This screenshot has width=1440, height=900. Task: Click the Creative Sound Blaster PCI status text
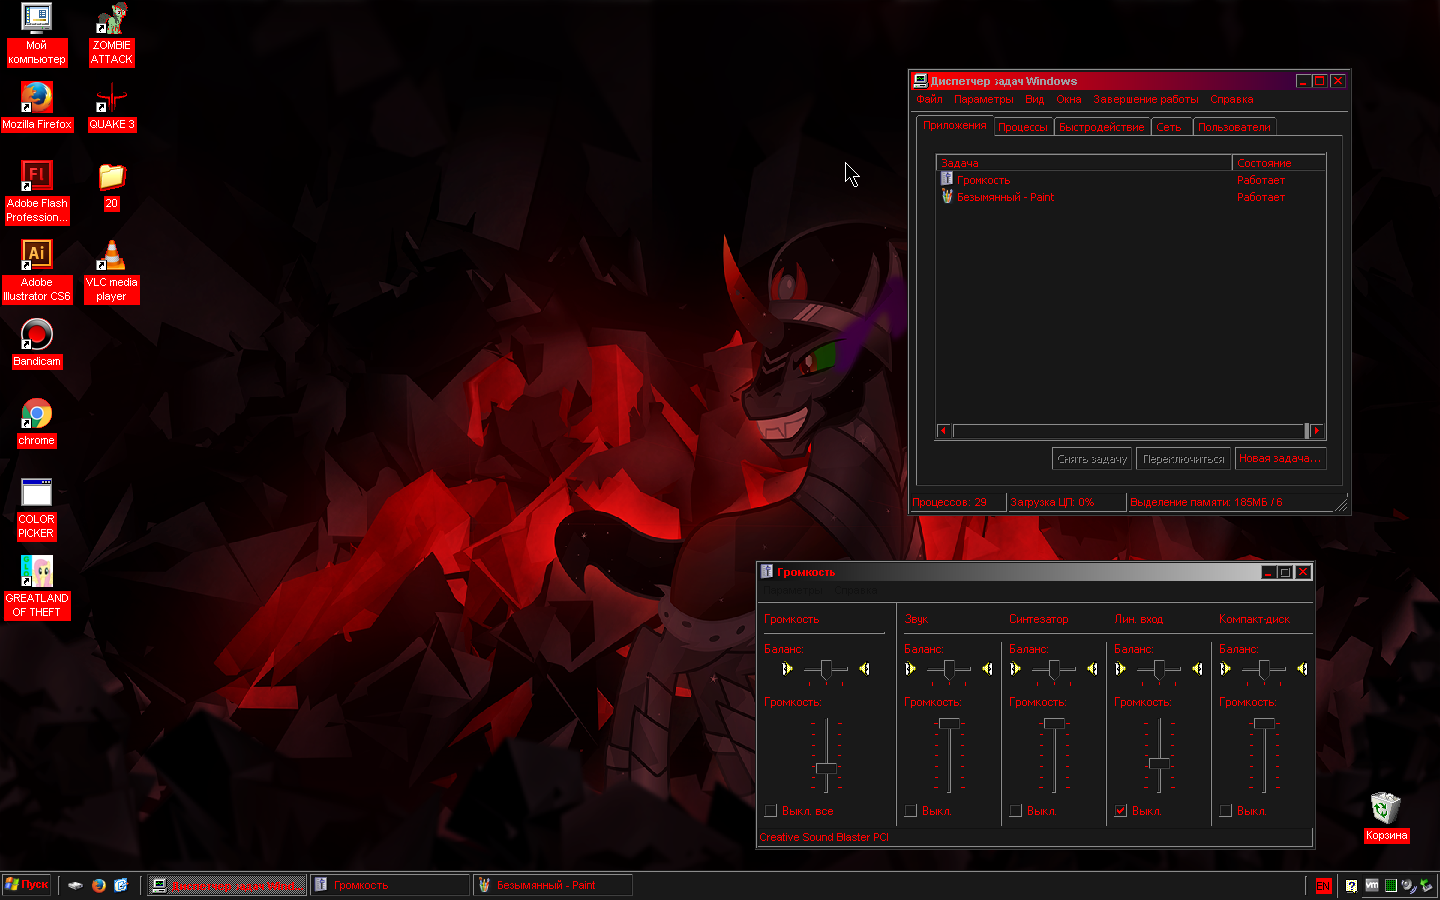click(x=824, y=837)
